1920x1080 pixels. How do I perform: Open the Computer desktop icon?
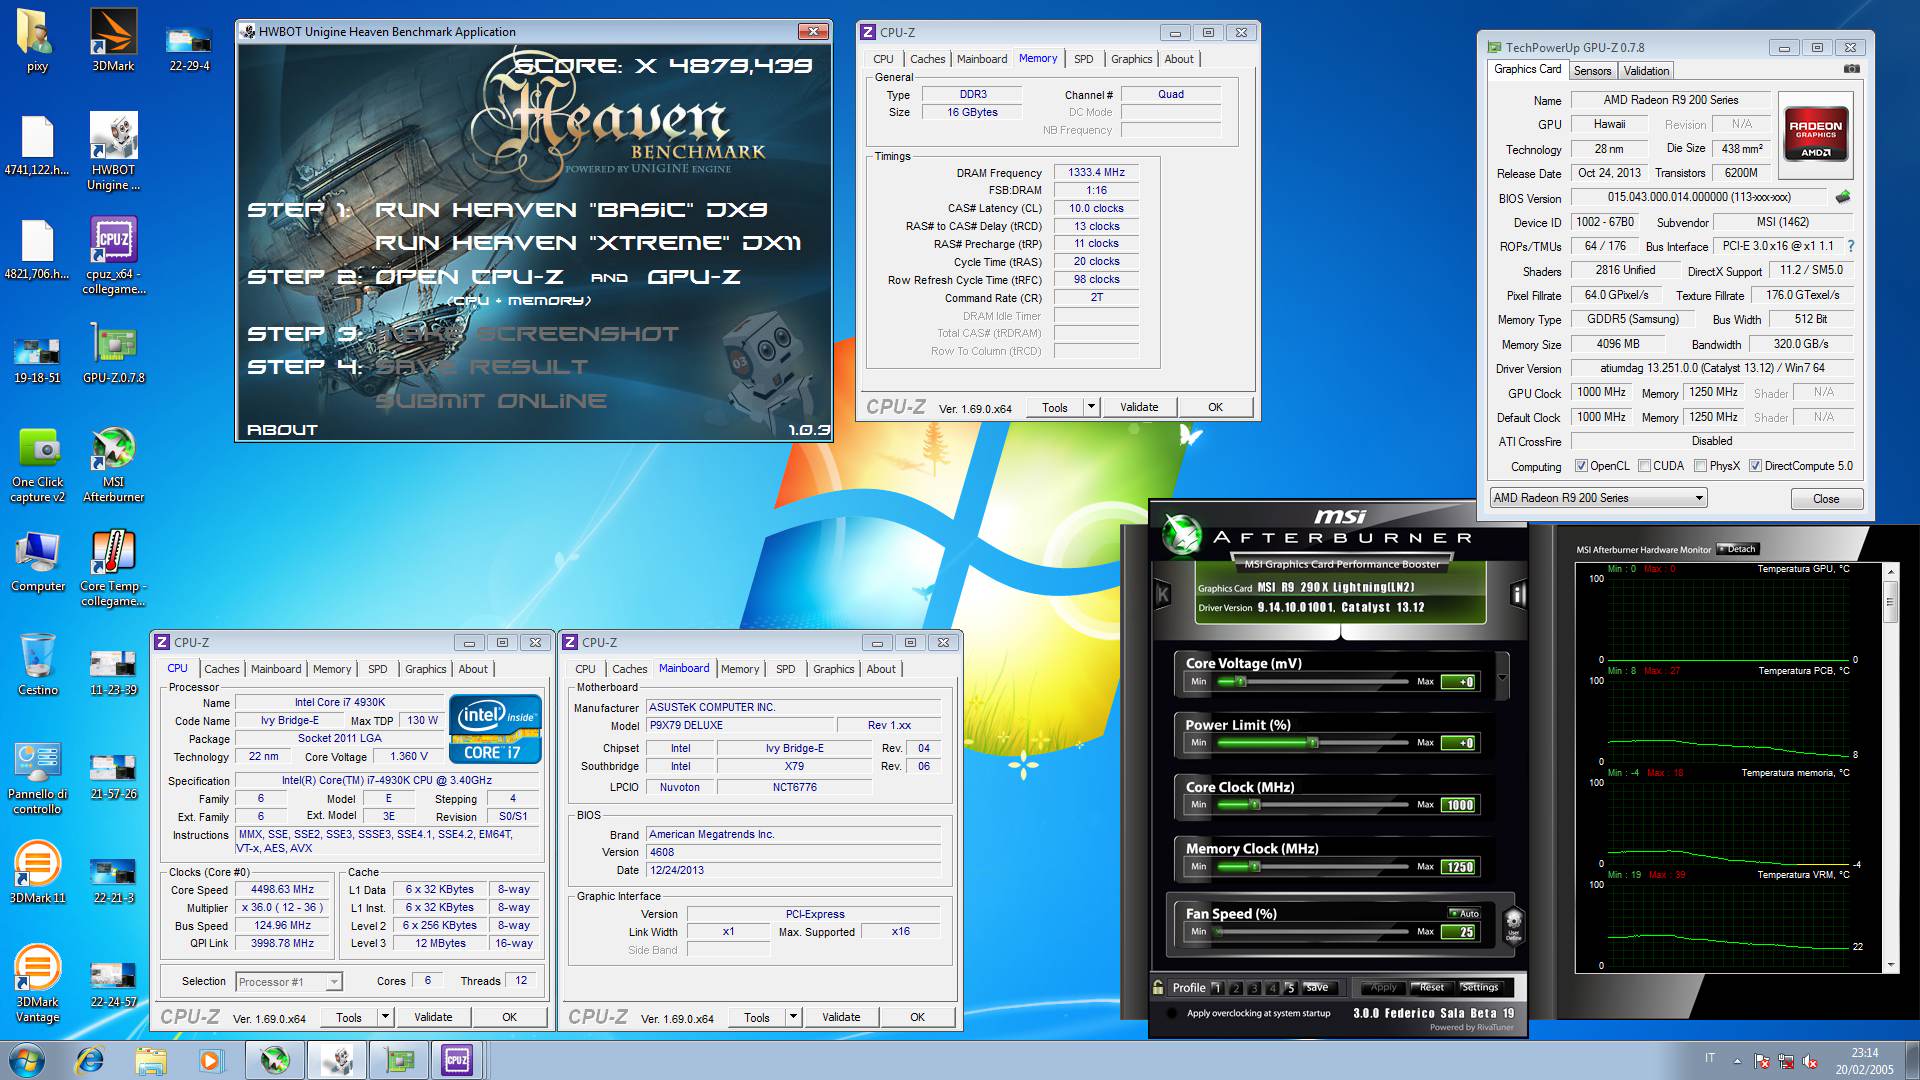point(38,562)
